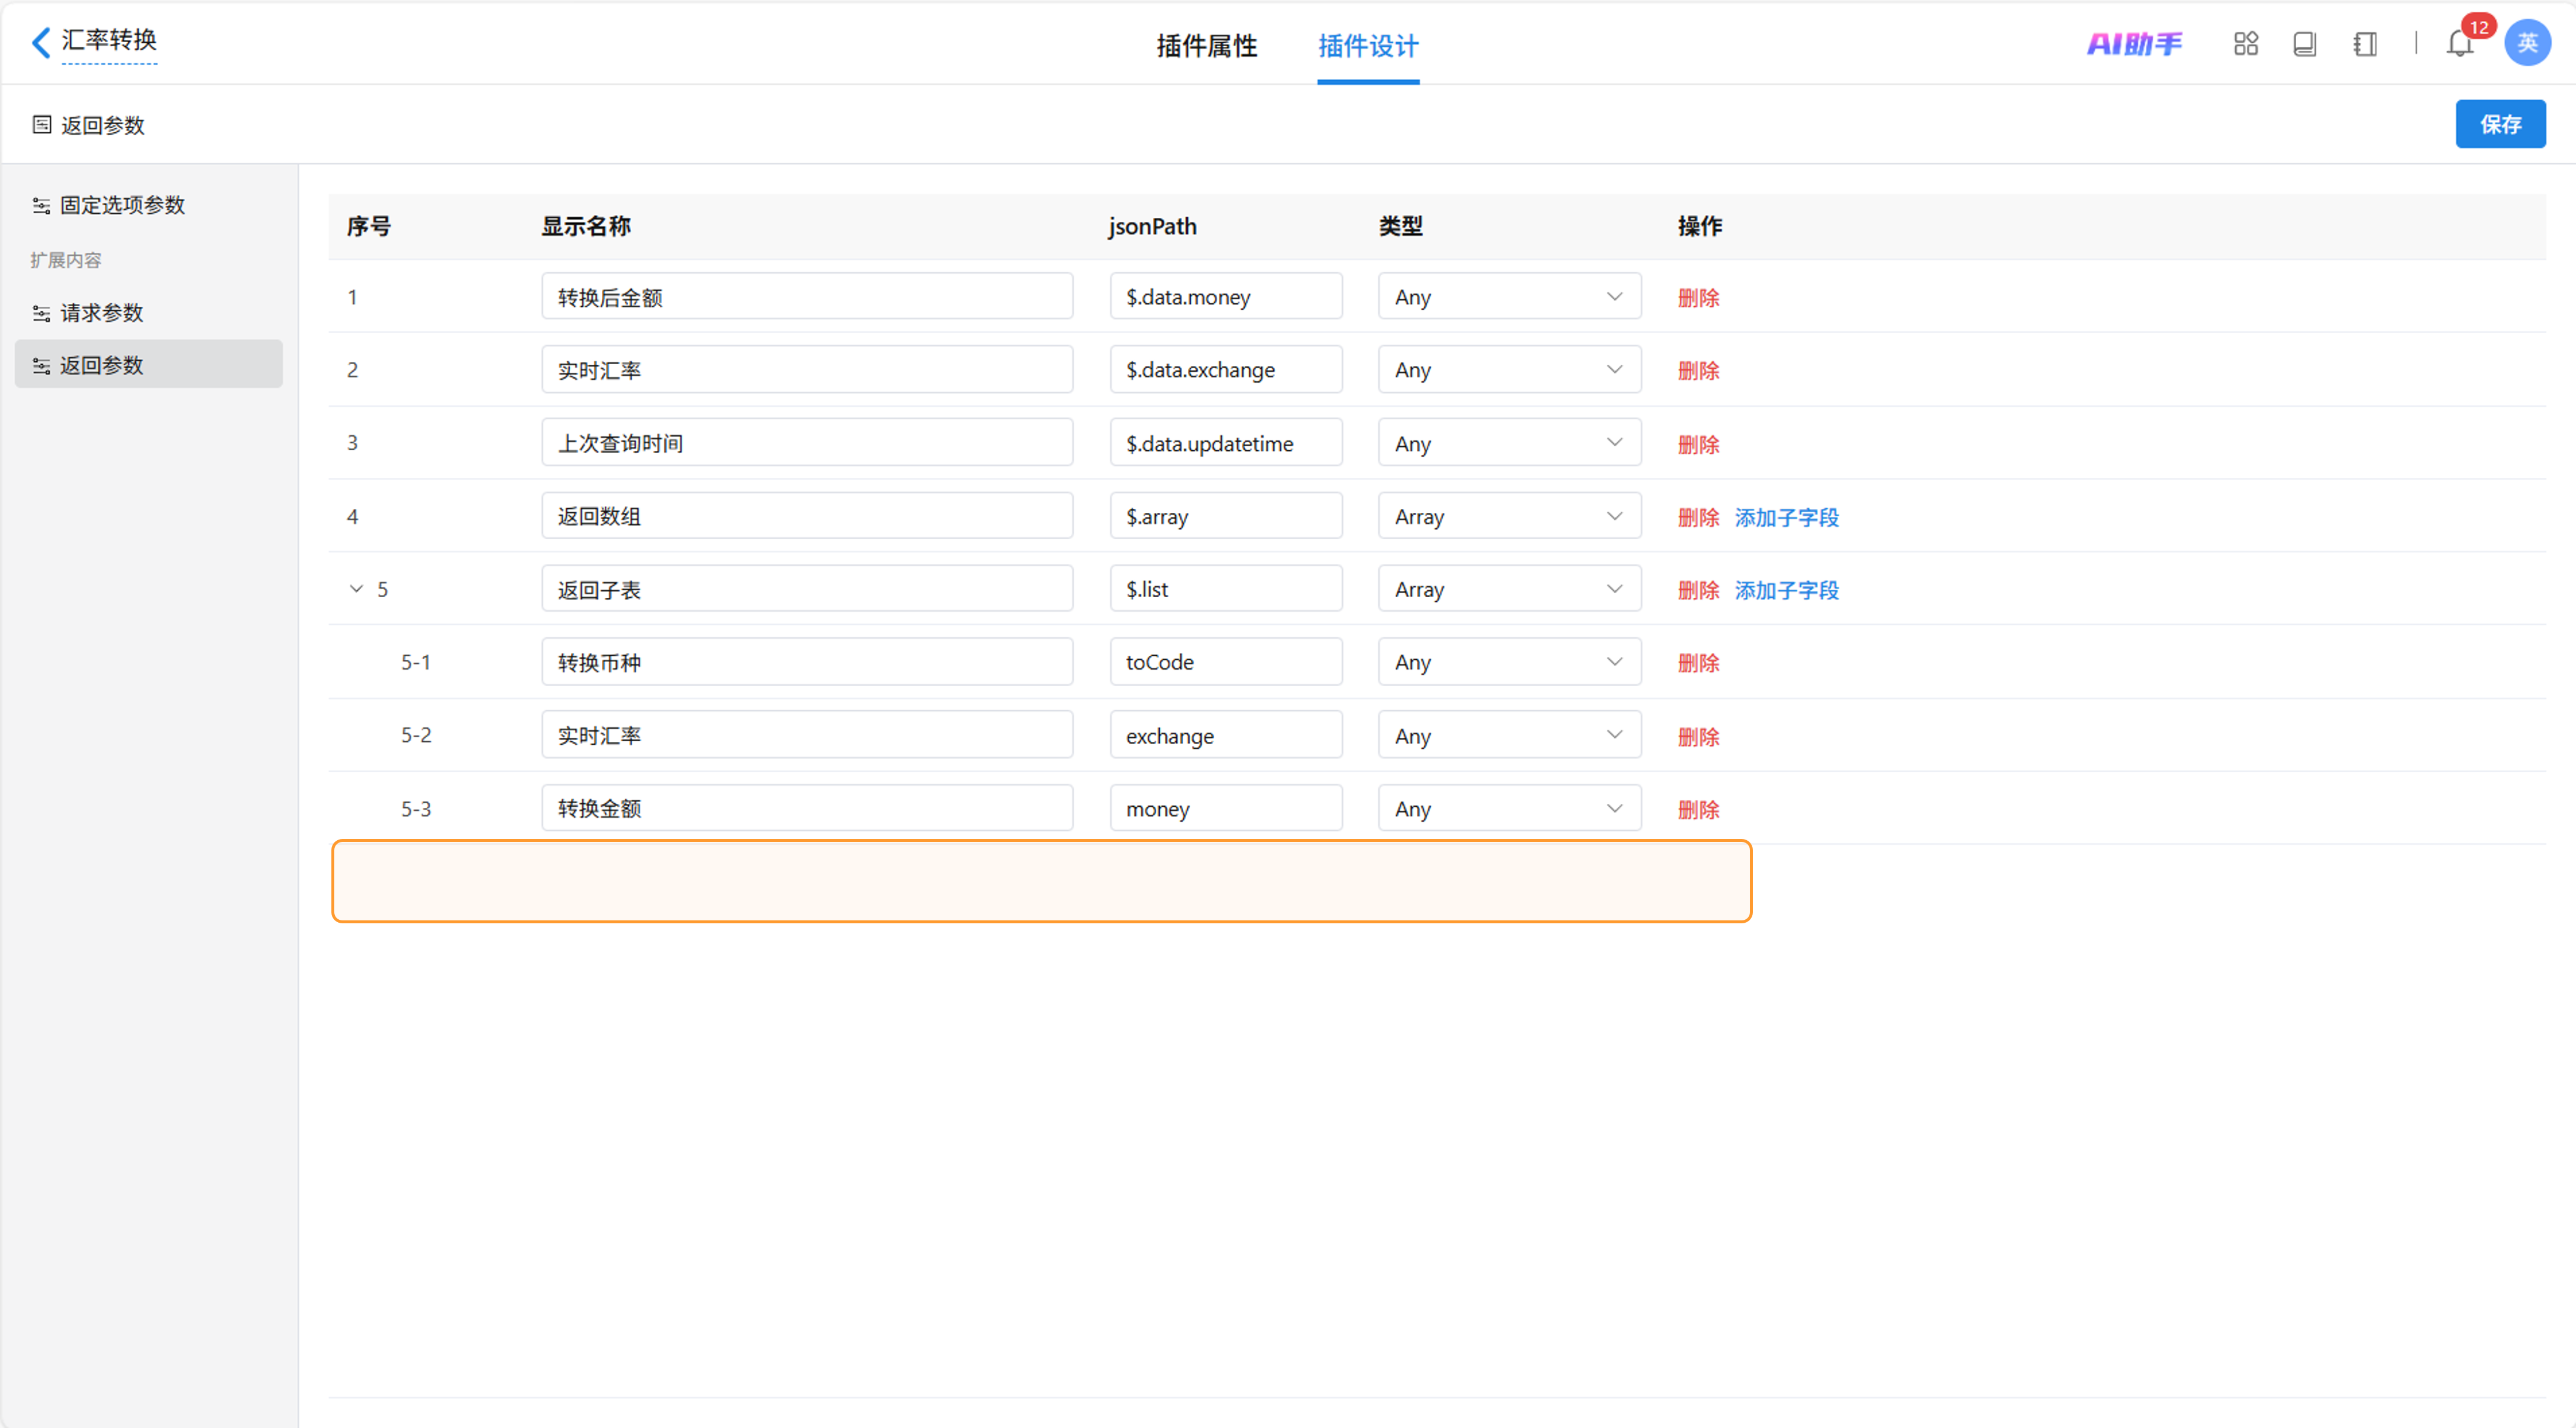Collapse row 5 返回子表 children

[356, 589]
